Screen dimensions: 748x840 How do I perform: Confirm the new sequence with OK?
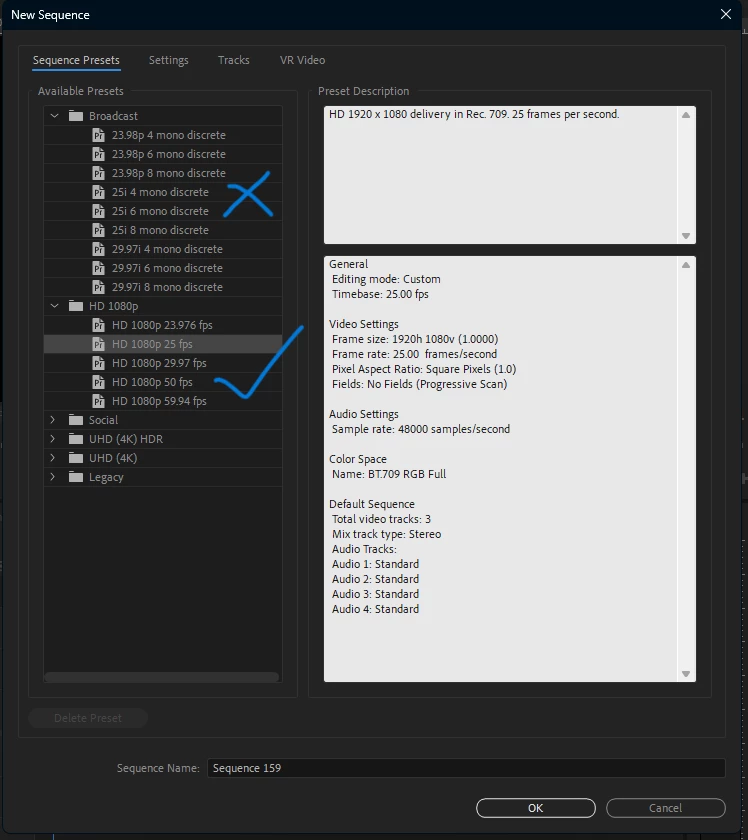coord(536,808)
